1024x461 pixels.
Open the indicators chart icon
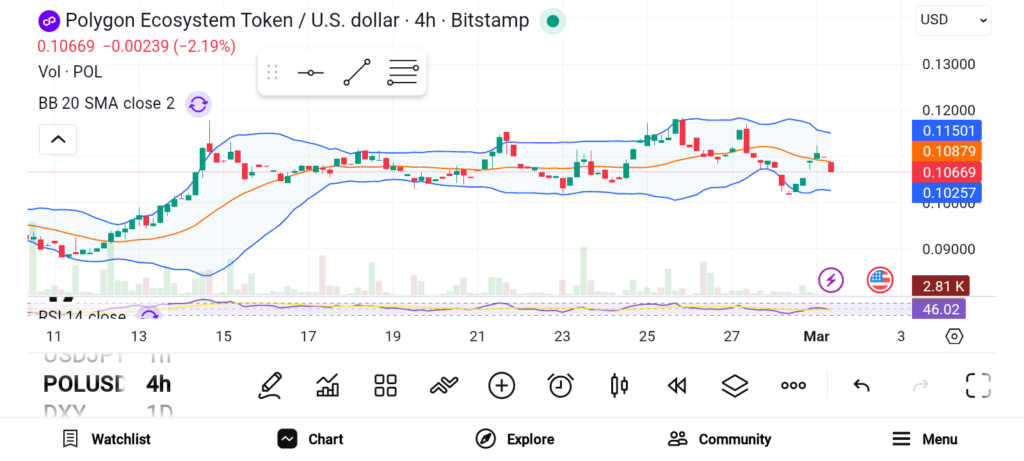[x=327, y=385]
